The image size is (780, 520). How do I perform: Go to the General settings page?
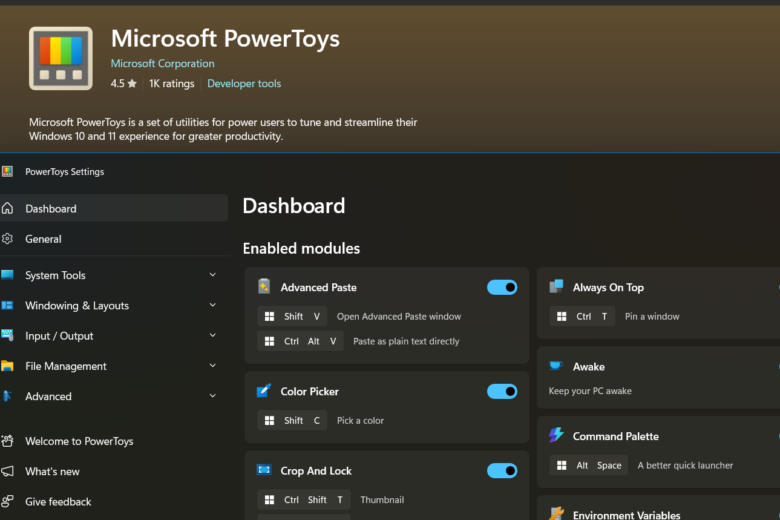114,239
